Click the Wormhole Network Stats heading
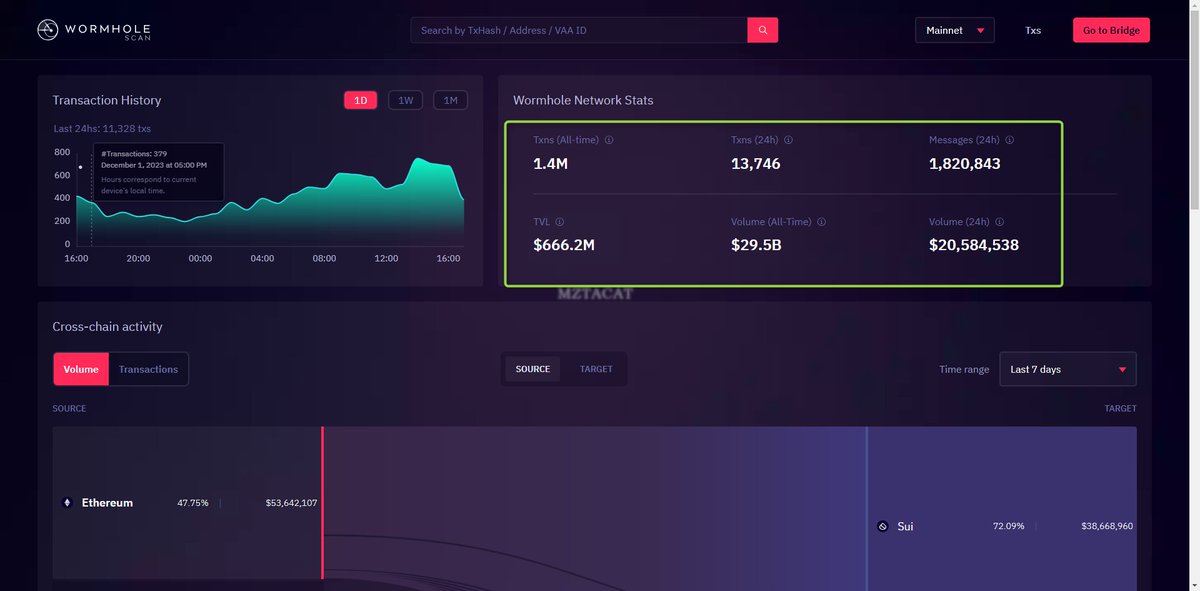Viewport: 1200px width, 591px height. [583, 100]
